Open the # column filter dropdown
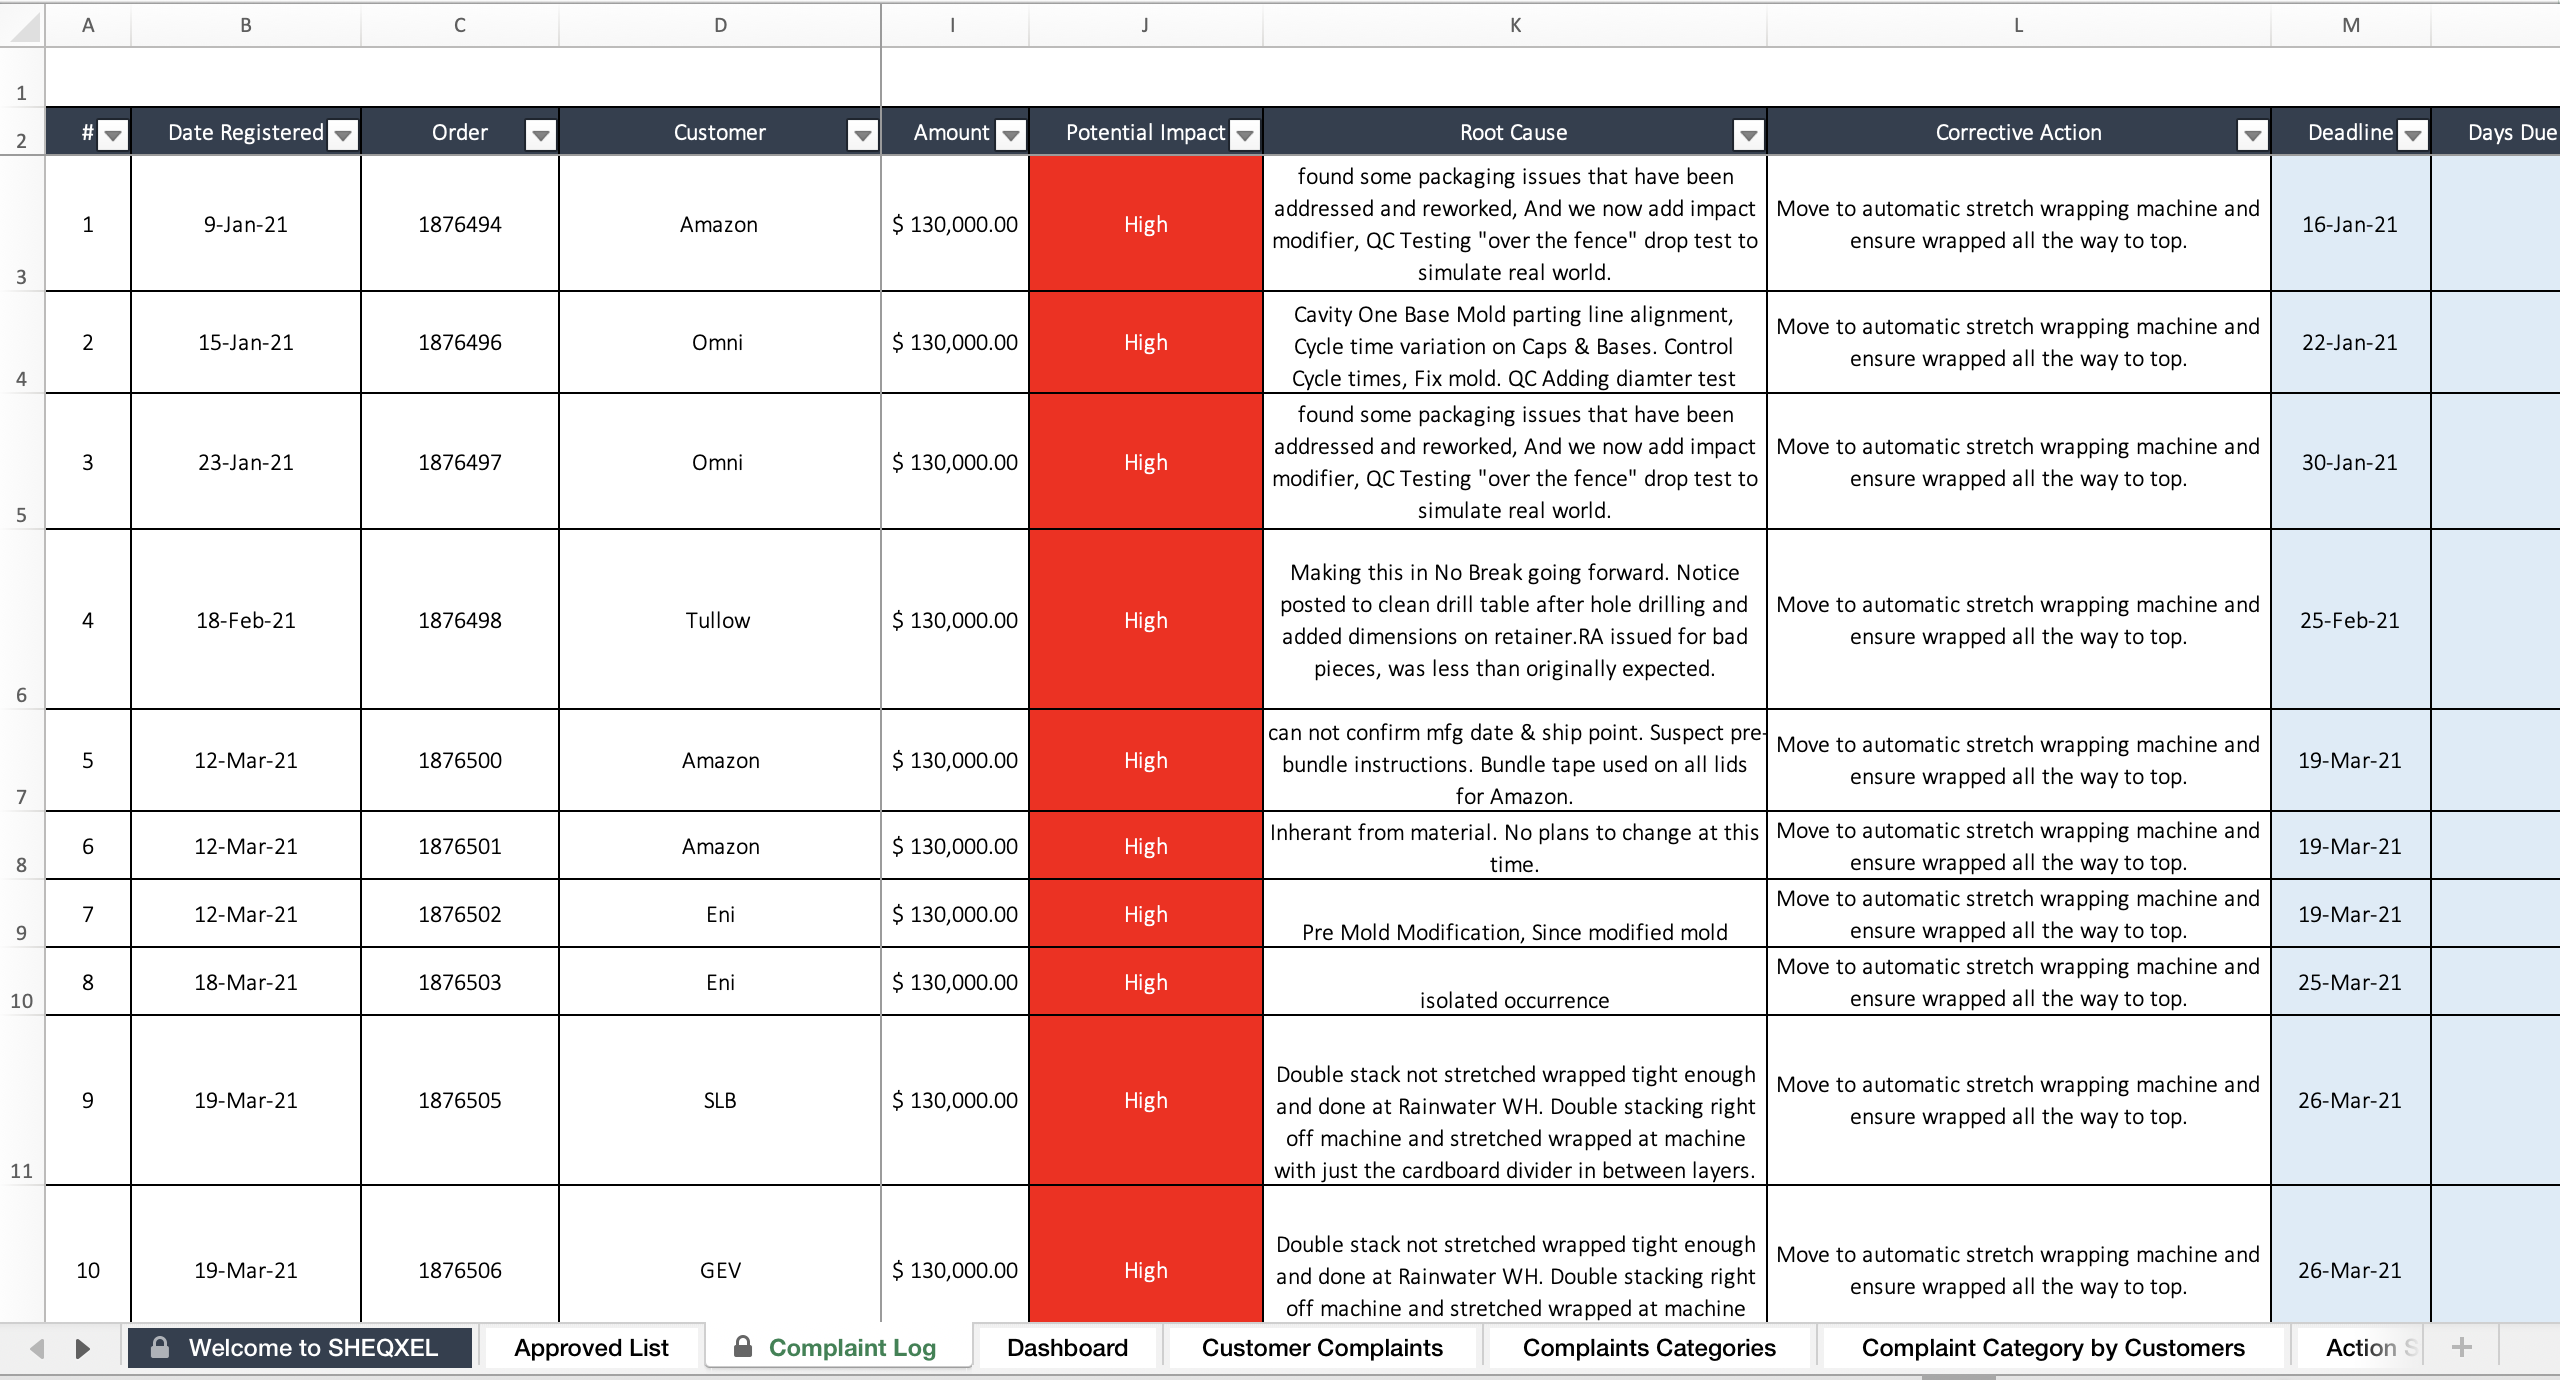 tap(113, 134)
